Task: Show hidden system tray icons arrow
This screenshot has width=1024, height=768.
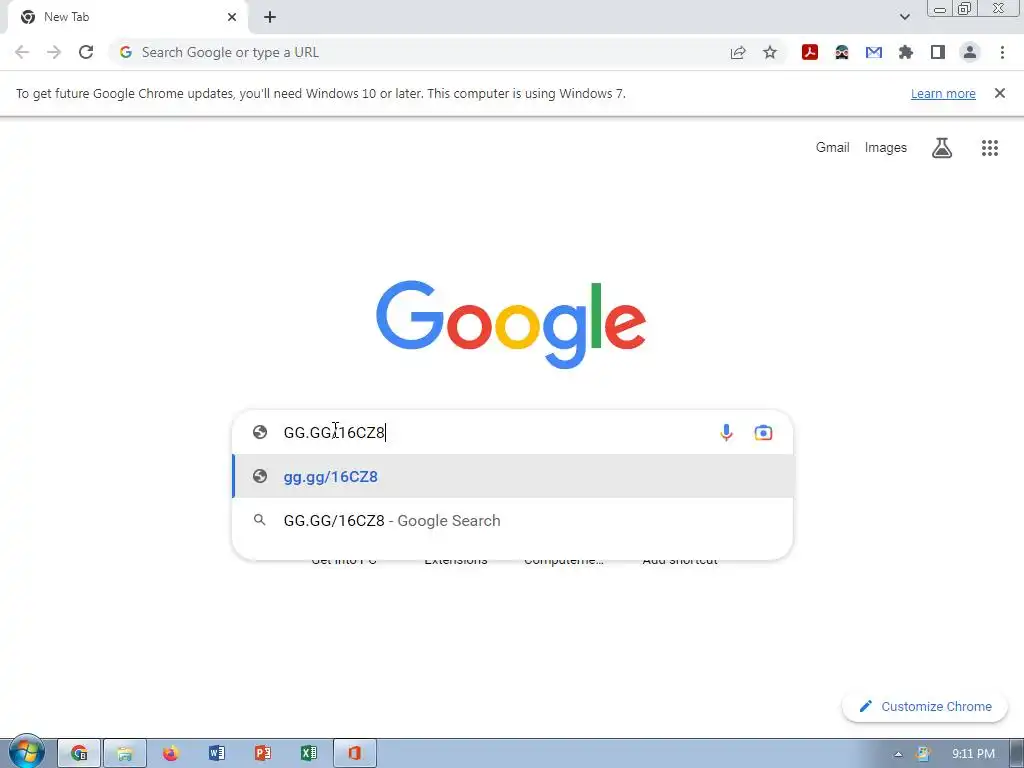Action: [898, 754]
